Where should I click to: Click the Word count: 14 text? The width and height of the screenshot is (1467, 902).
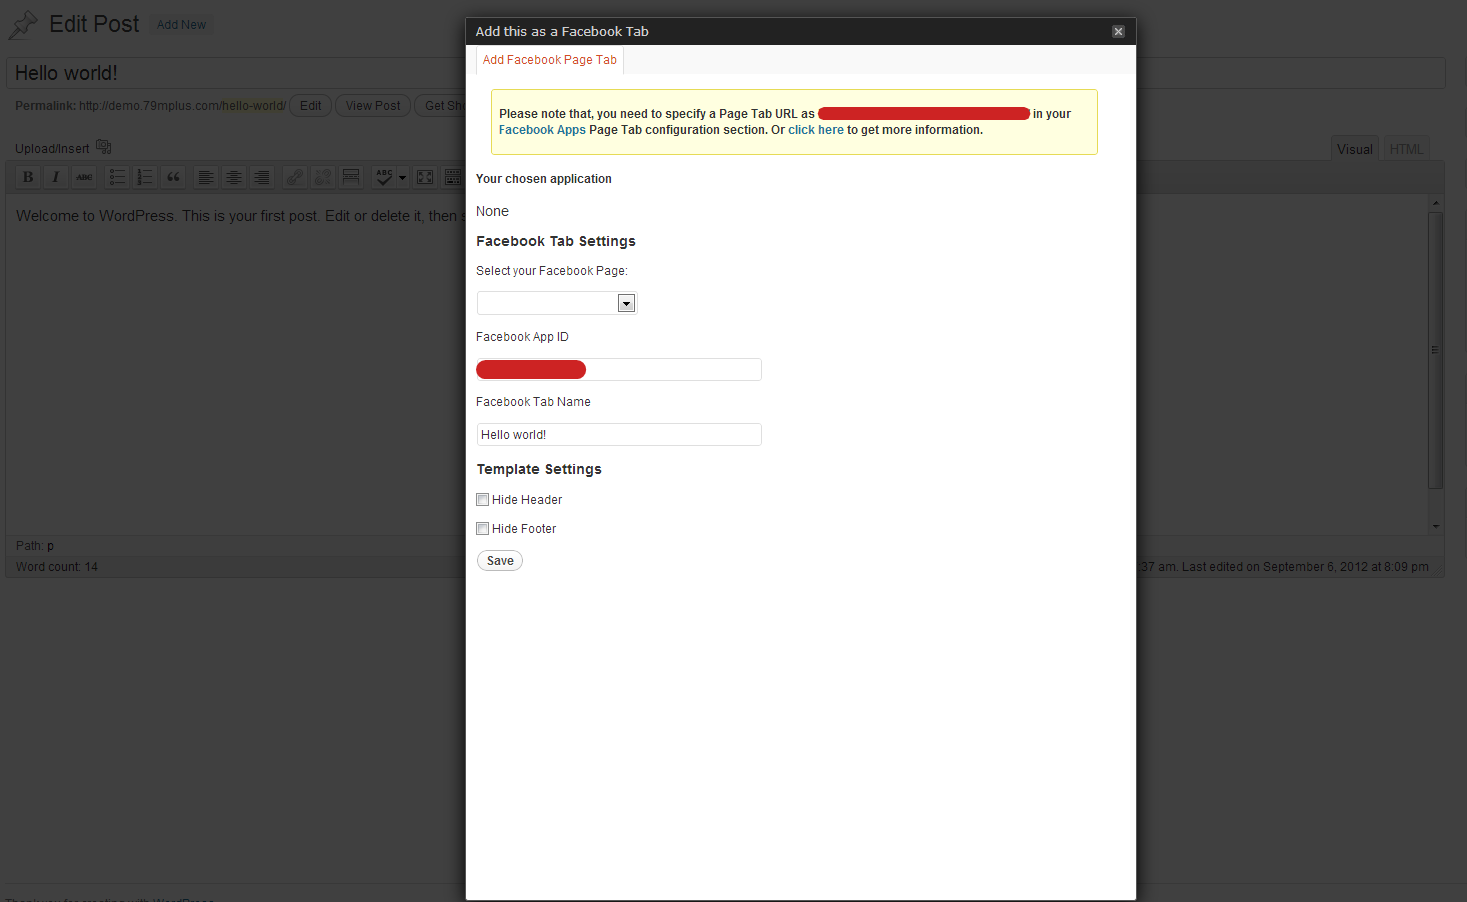(x=57, y=567)
